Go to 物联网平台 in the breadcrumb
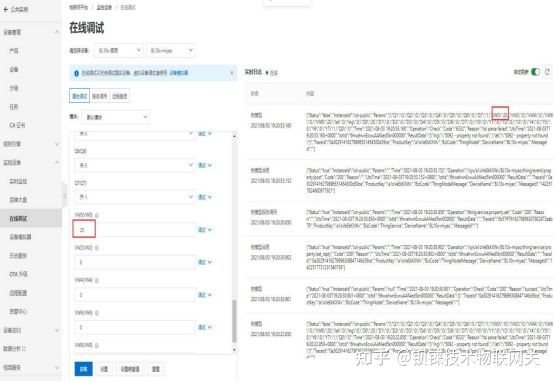Viewport: 554px width, 382px height. coord(78,7)
